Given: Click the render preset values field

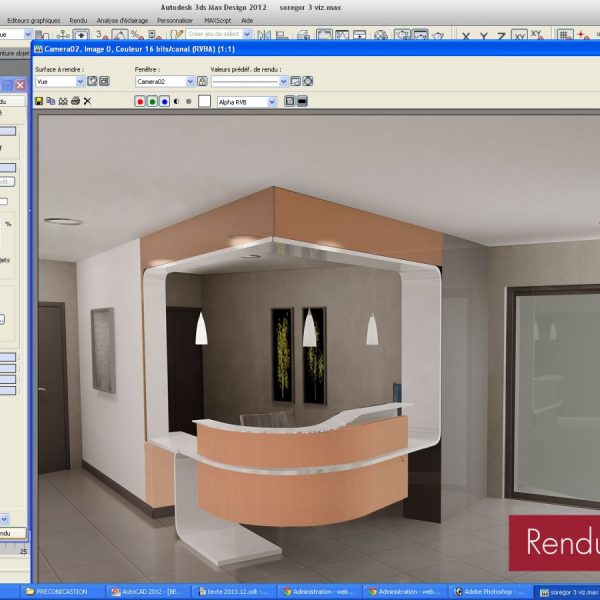Looking at the screenshot, I should [248, 81].
